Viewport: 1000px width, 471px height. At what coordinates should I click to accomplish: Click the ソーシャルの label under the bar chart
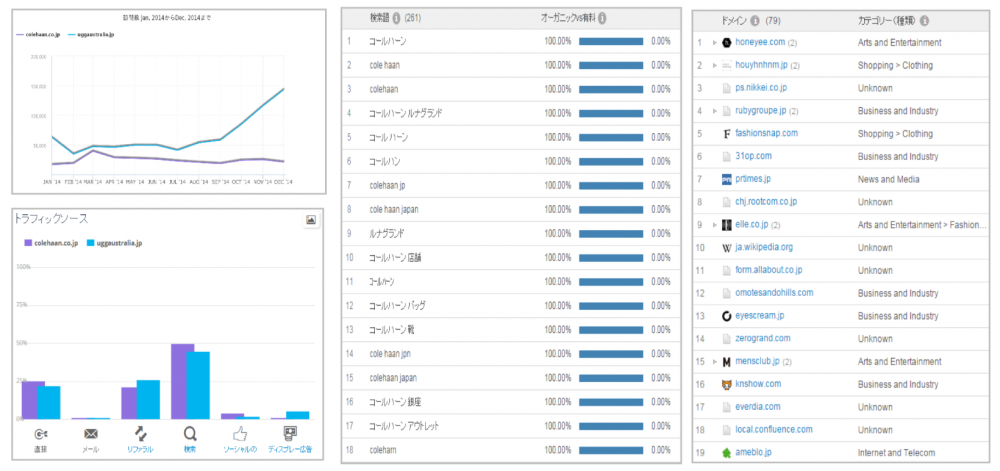[x=240, y=450]
